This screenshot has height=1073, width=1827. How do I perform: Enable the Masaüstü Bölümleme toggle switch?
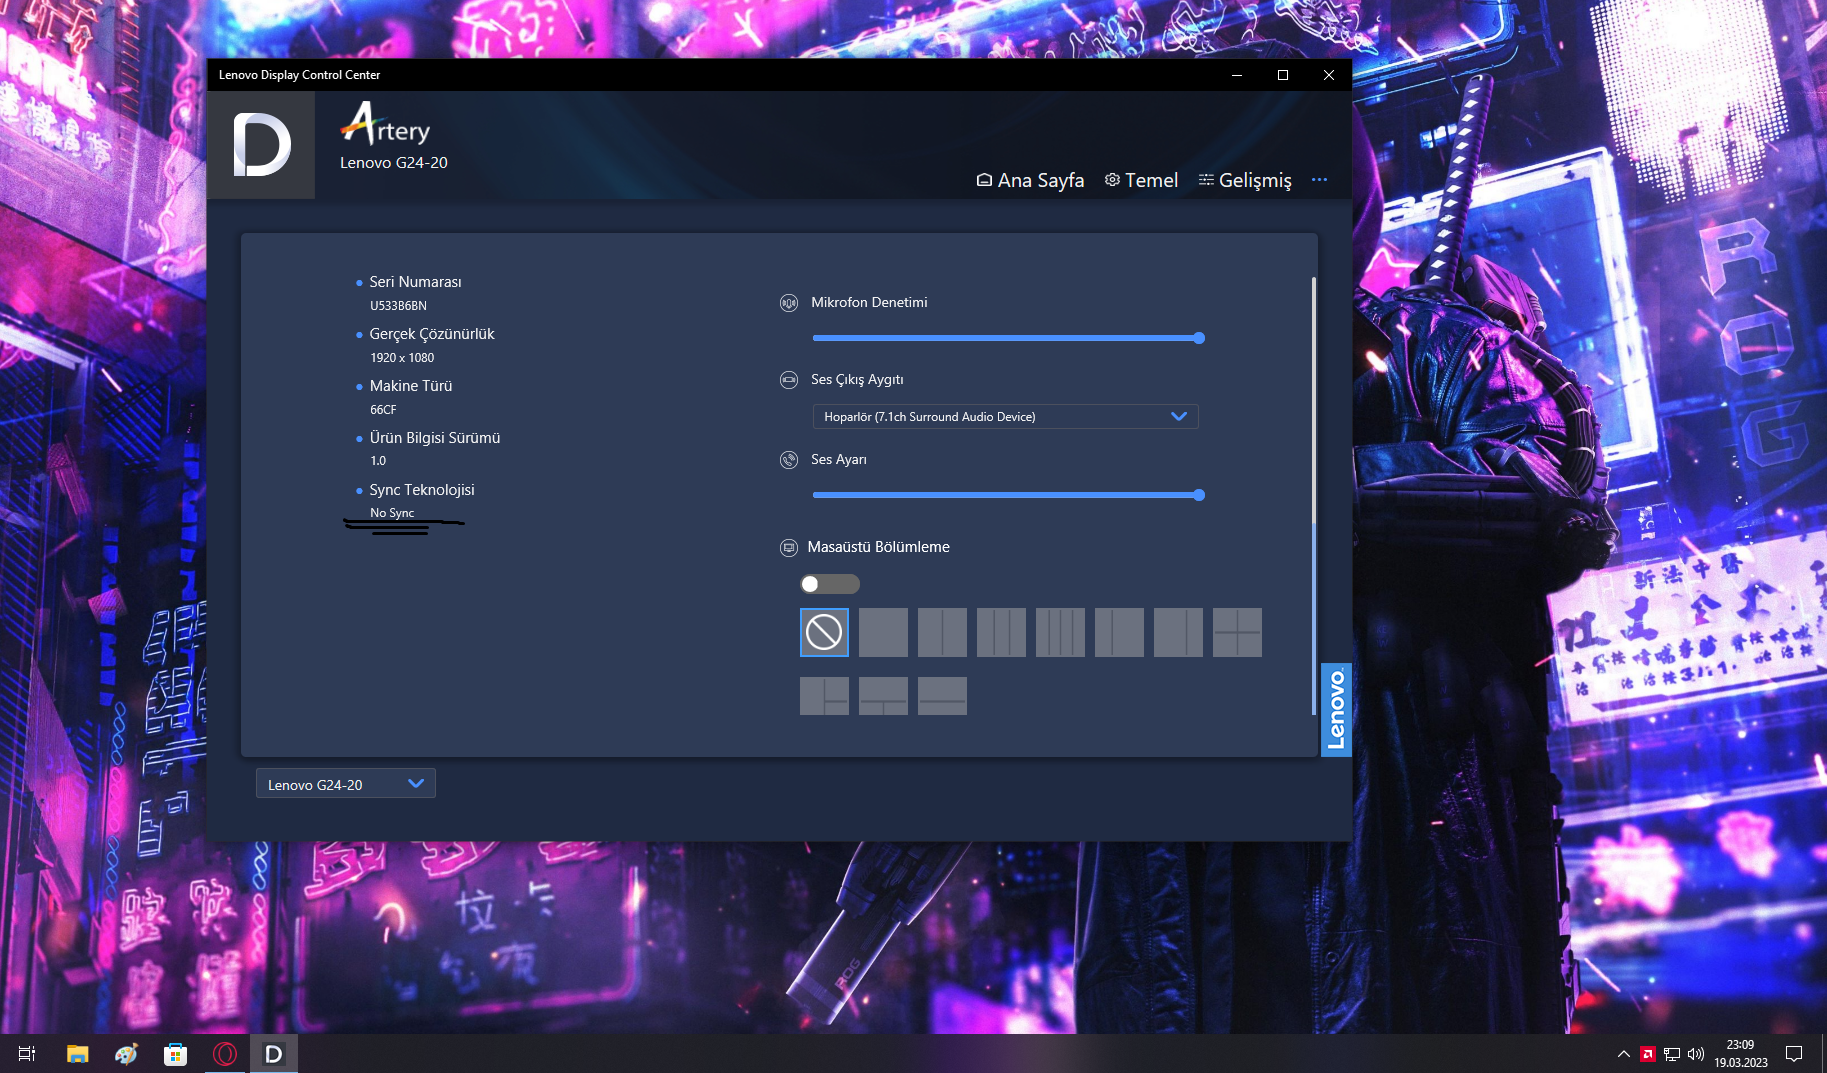[x=830, y=584]
